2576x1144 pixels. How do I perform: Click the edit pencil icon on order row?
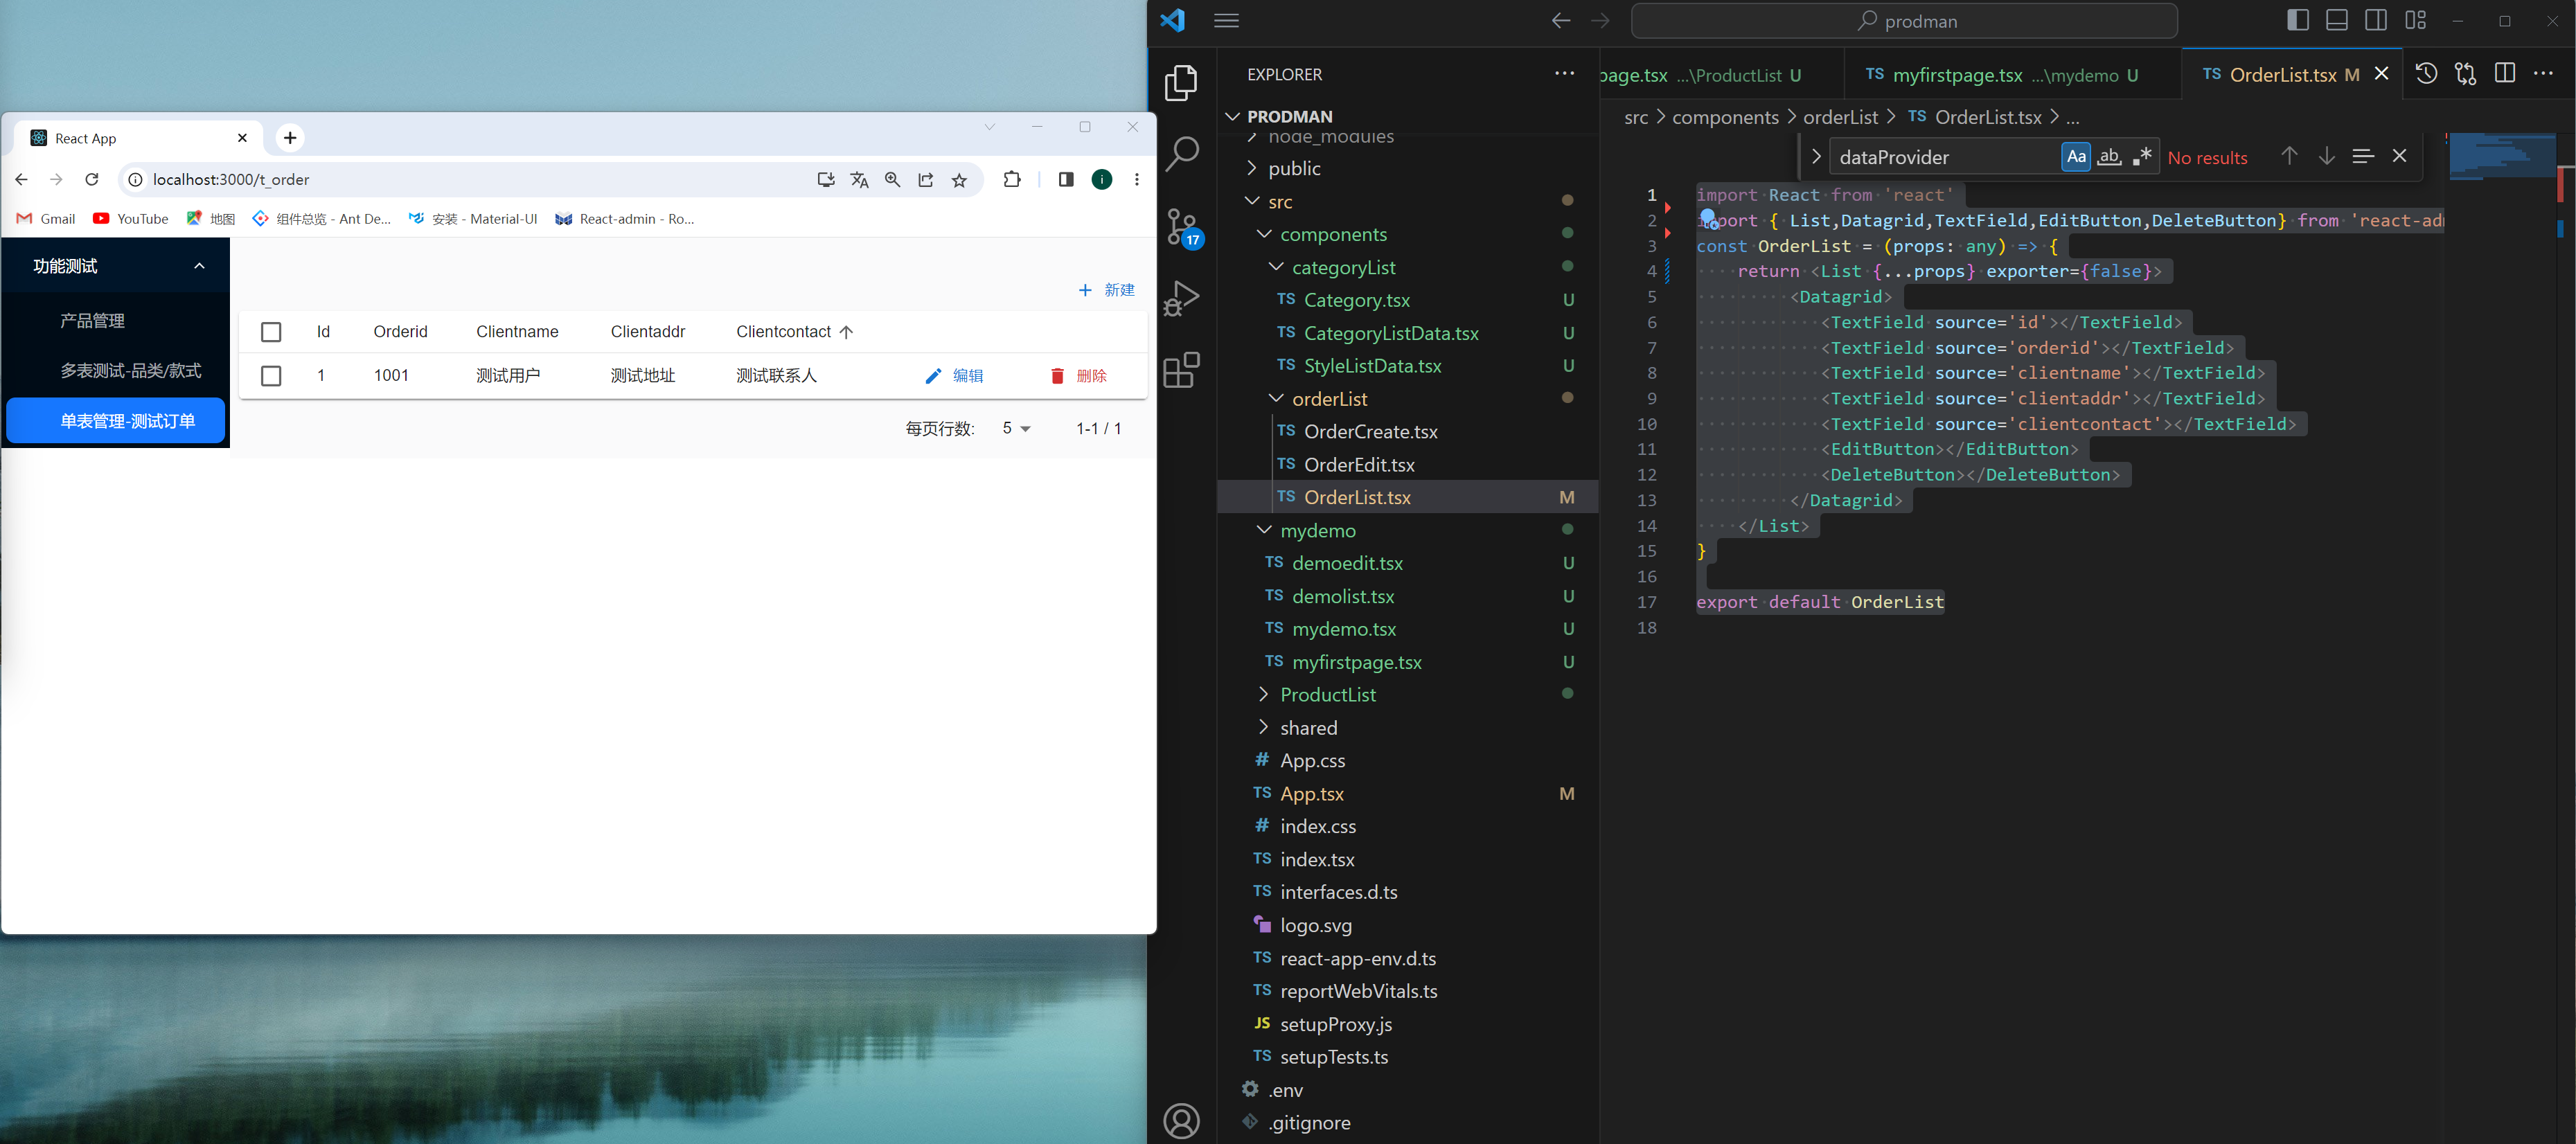(934, 376)
